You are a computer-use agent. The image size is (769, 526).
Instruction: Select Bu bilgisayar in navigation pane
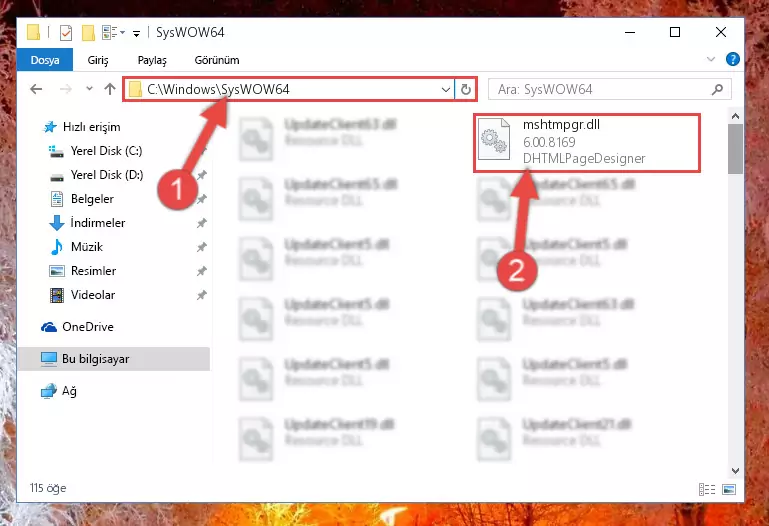coord(114,359)
